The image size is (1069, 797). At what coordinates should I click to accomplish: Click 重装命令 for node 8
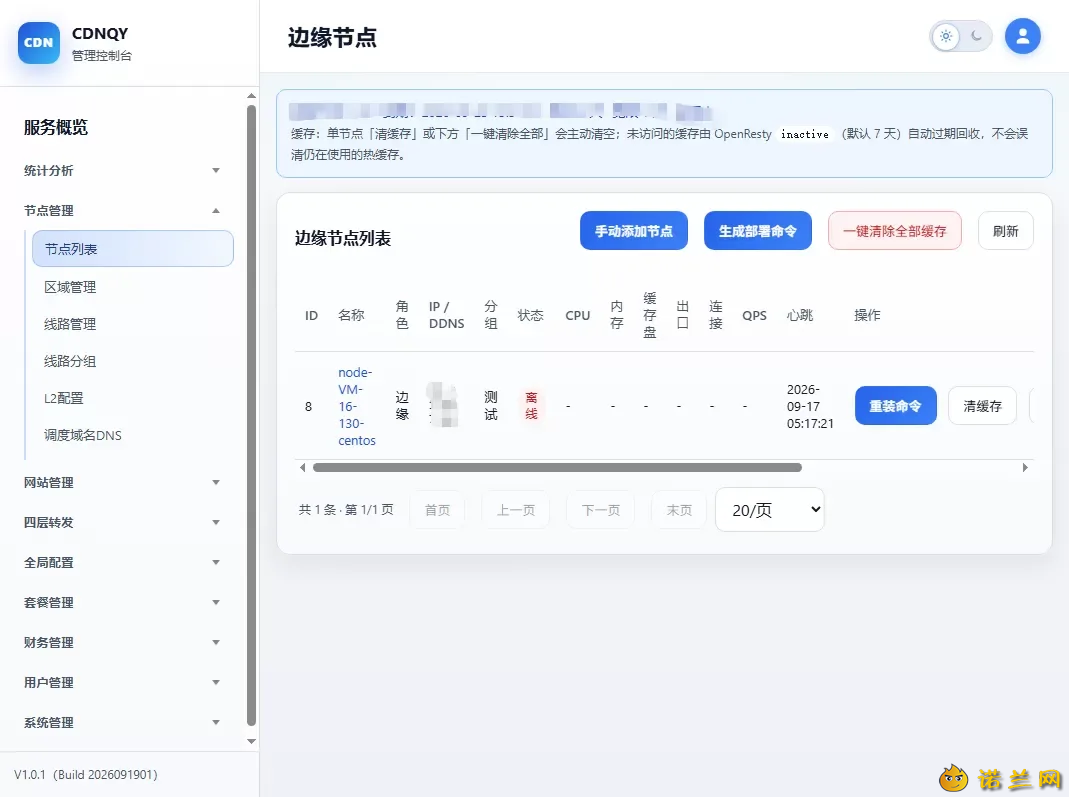coord(896,406)
